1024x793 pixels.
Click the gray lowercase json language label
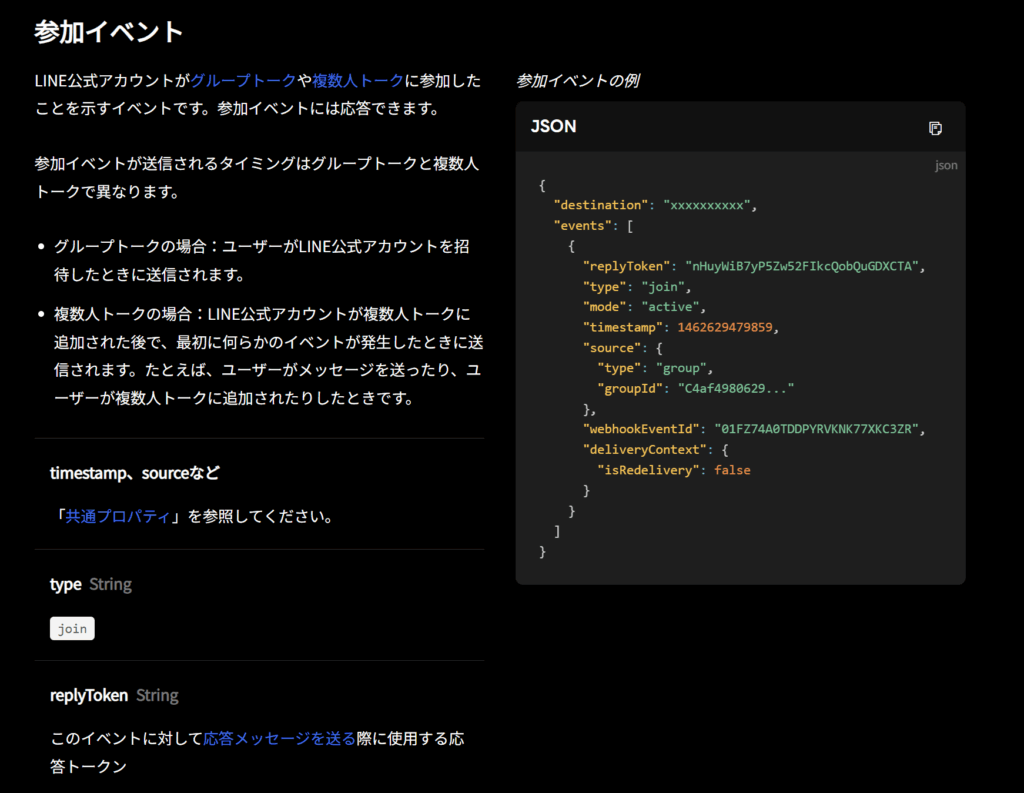(x=946, y=165)
